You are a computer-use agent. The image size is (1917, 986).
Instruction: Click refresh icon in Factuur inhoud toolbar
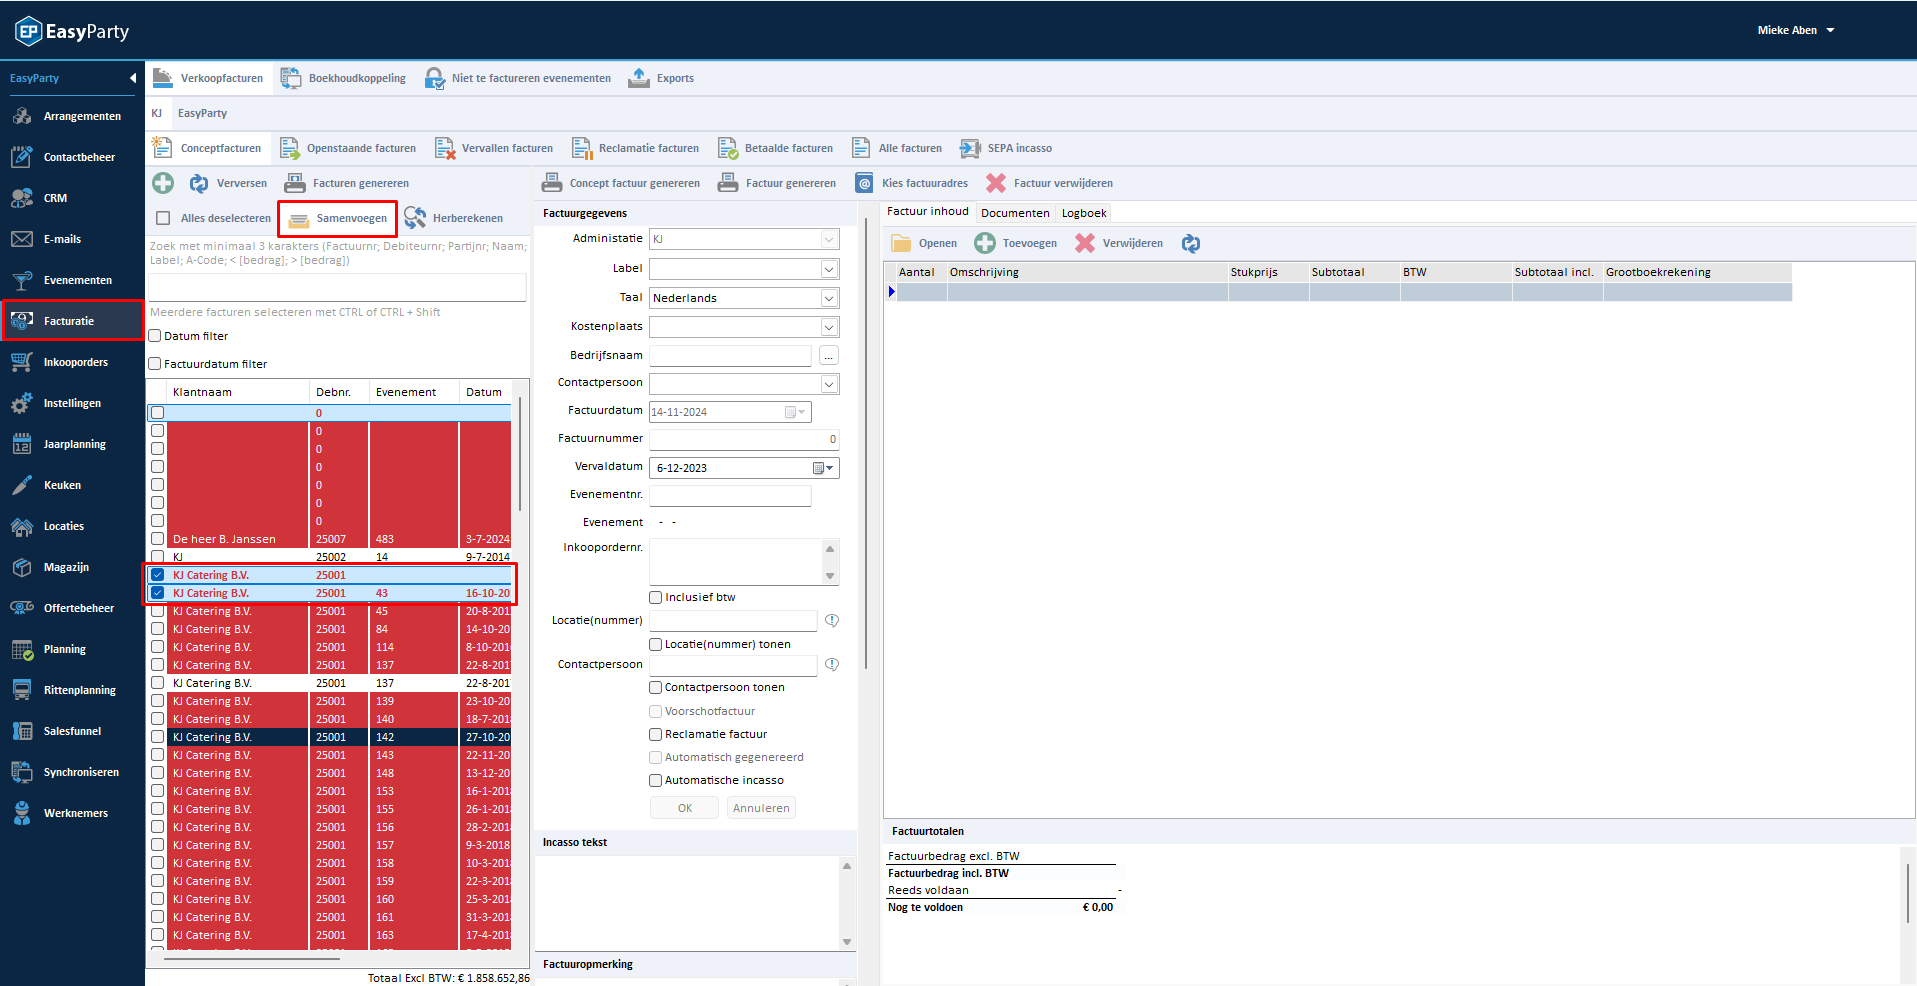1190,243
